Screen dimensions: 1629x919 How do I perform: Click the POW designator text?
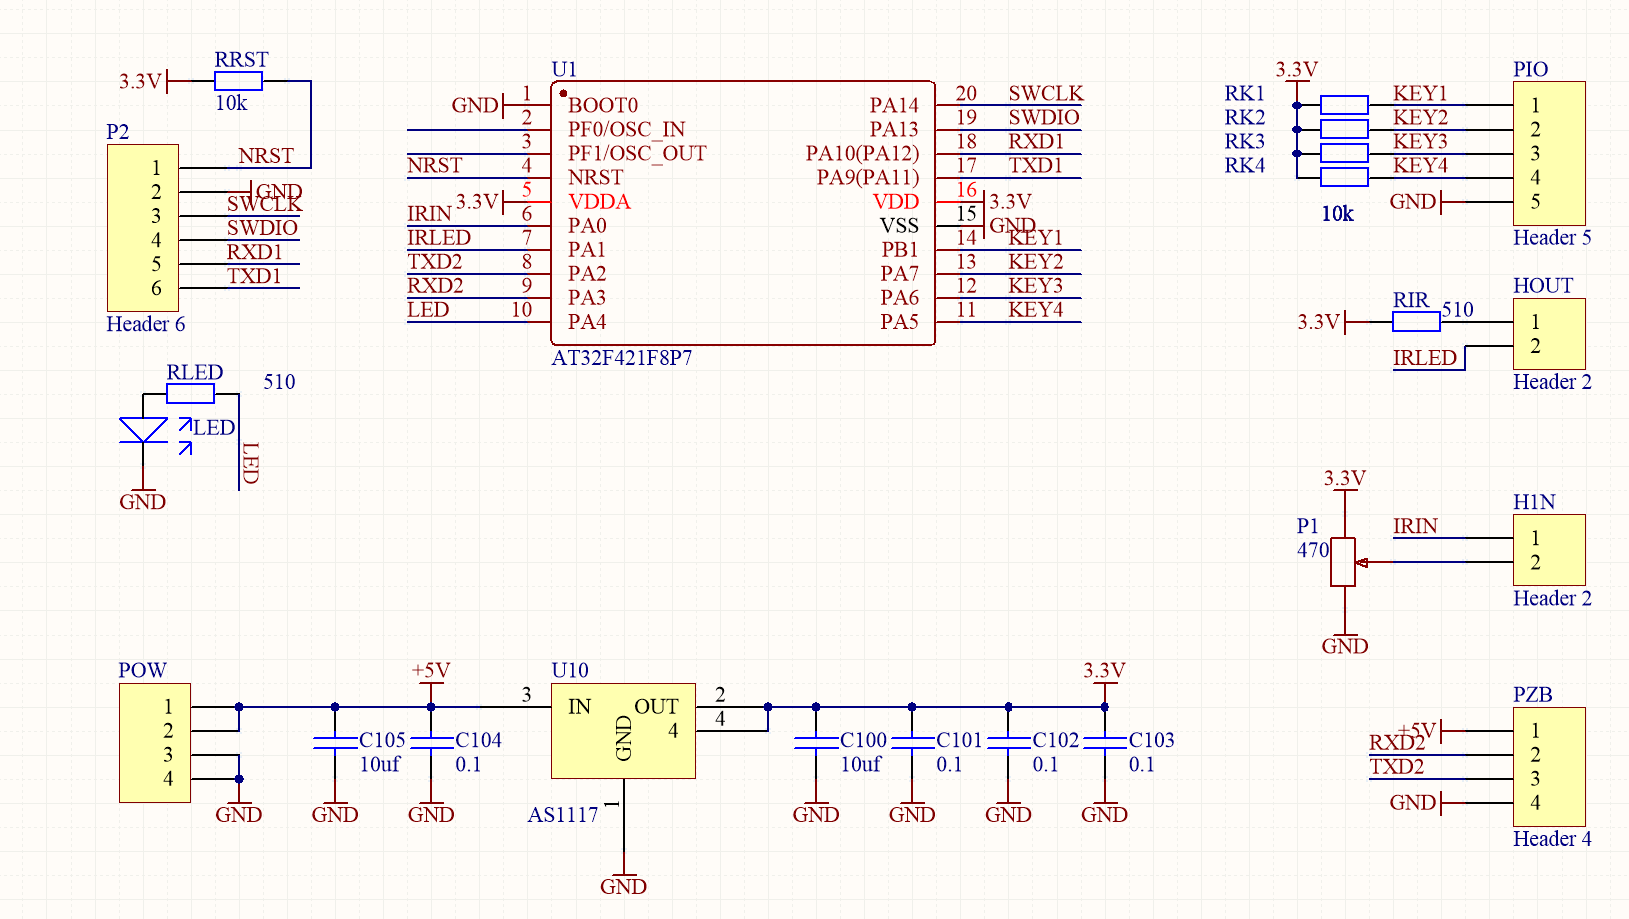pos(143,670)
